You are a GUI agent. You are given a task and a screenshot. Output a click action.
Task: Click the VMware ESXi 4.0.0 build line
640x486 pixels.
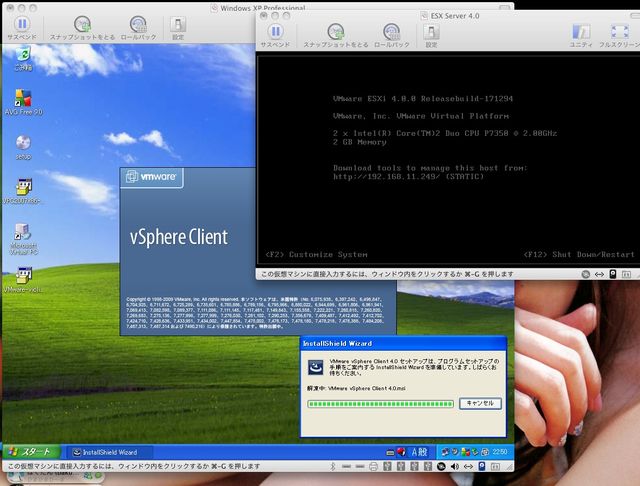coord(423,98)
